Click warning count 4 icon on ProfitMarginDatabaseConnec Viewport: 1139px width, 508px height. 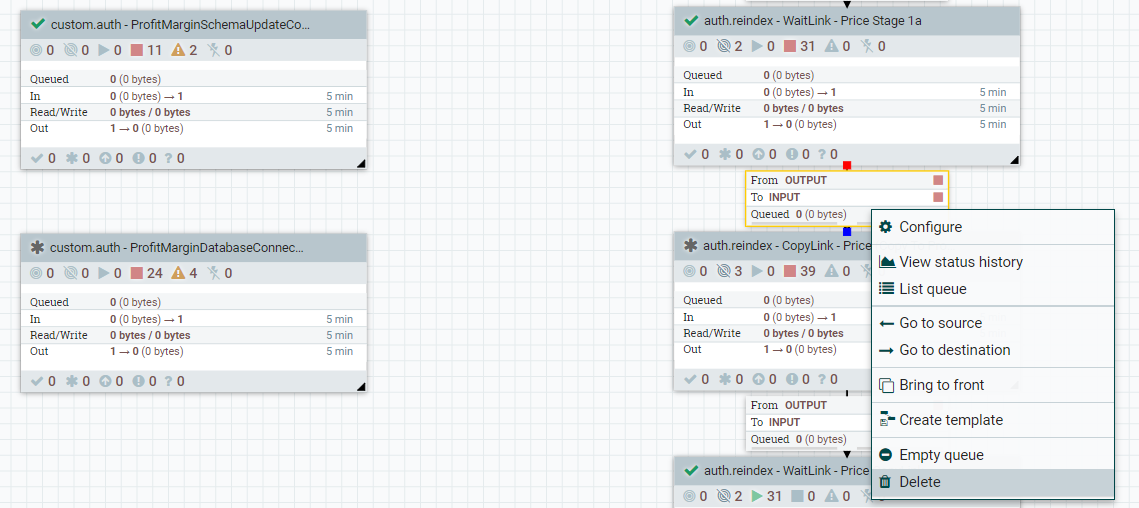coord(178,273)
